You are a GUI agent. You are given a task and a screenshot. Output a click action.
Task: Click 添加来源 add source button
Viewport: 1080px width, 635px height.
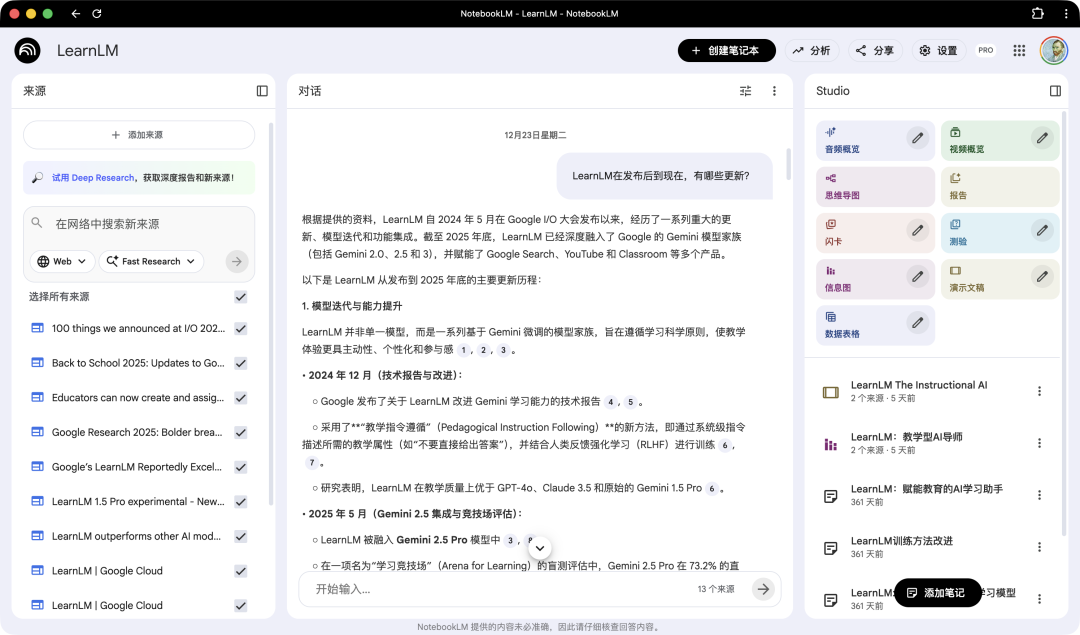[x=138, y=135]
